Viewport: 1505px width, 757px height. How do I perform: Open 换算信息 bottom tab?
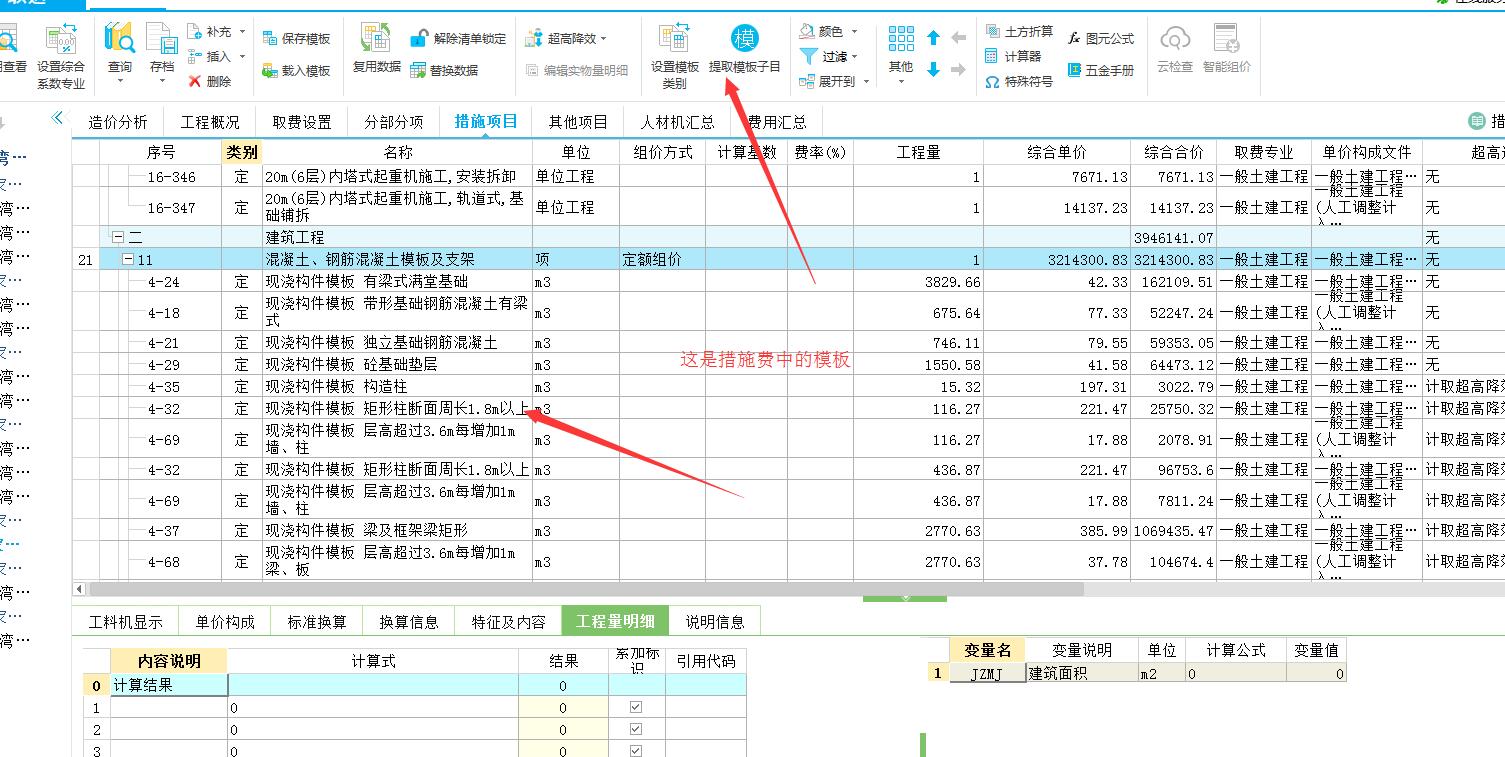pyautogui.click(x=408, y=622)
